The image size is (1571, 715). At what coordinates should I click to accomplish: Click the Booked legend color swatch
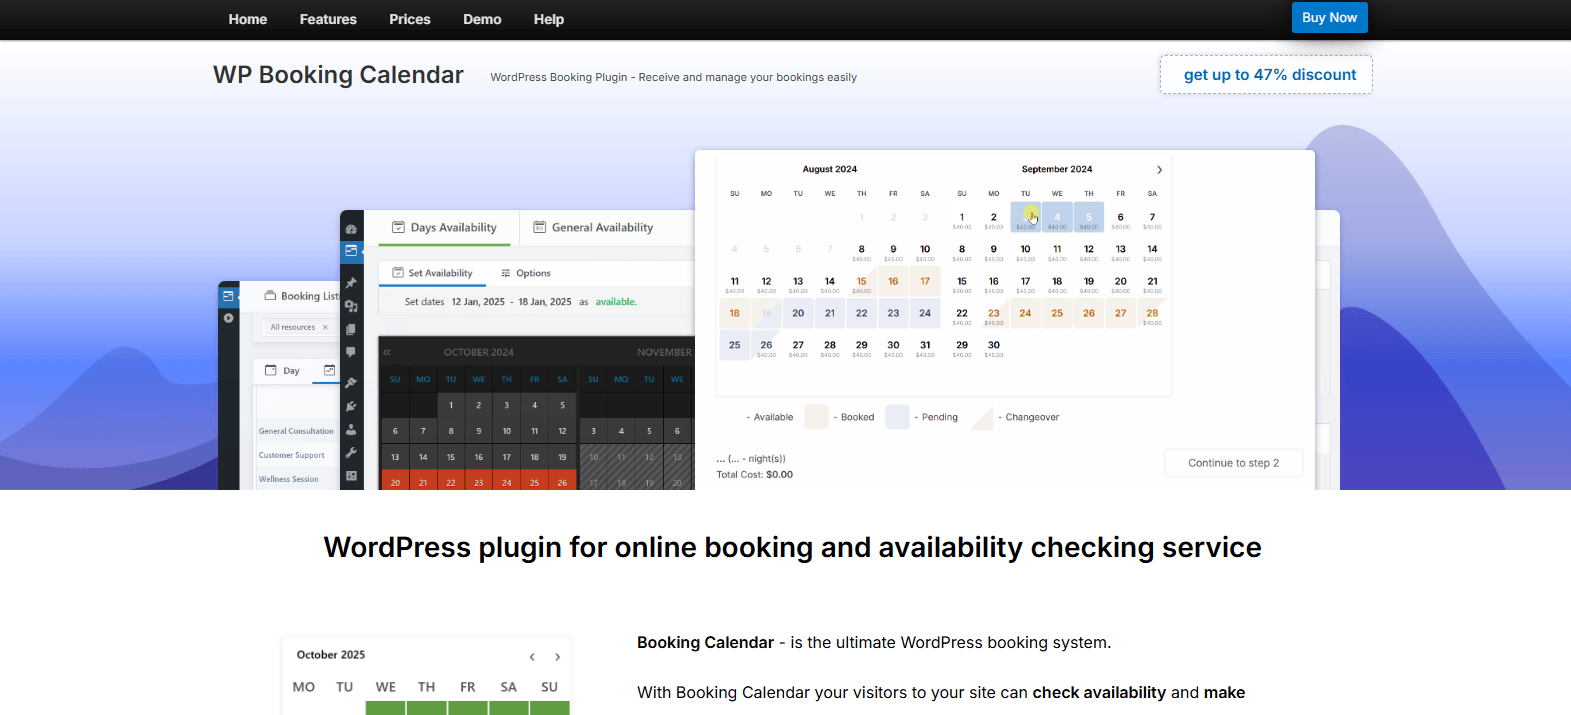[x=817, y=417]
